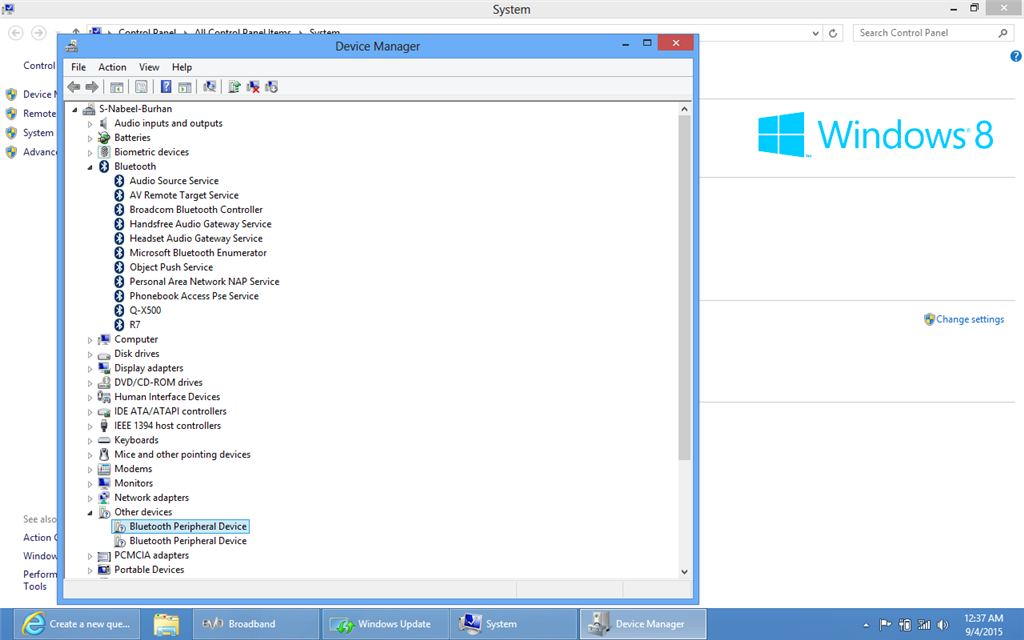Click the Bluetooth icon next to Q-X500

[x=119, y=310]
